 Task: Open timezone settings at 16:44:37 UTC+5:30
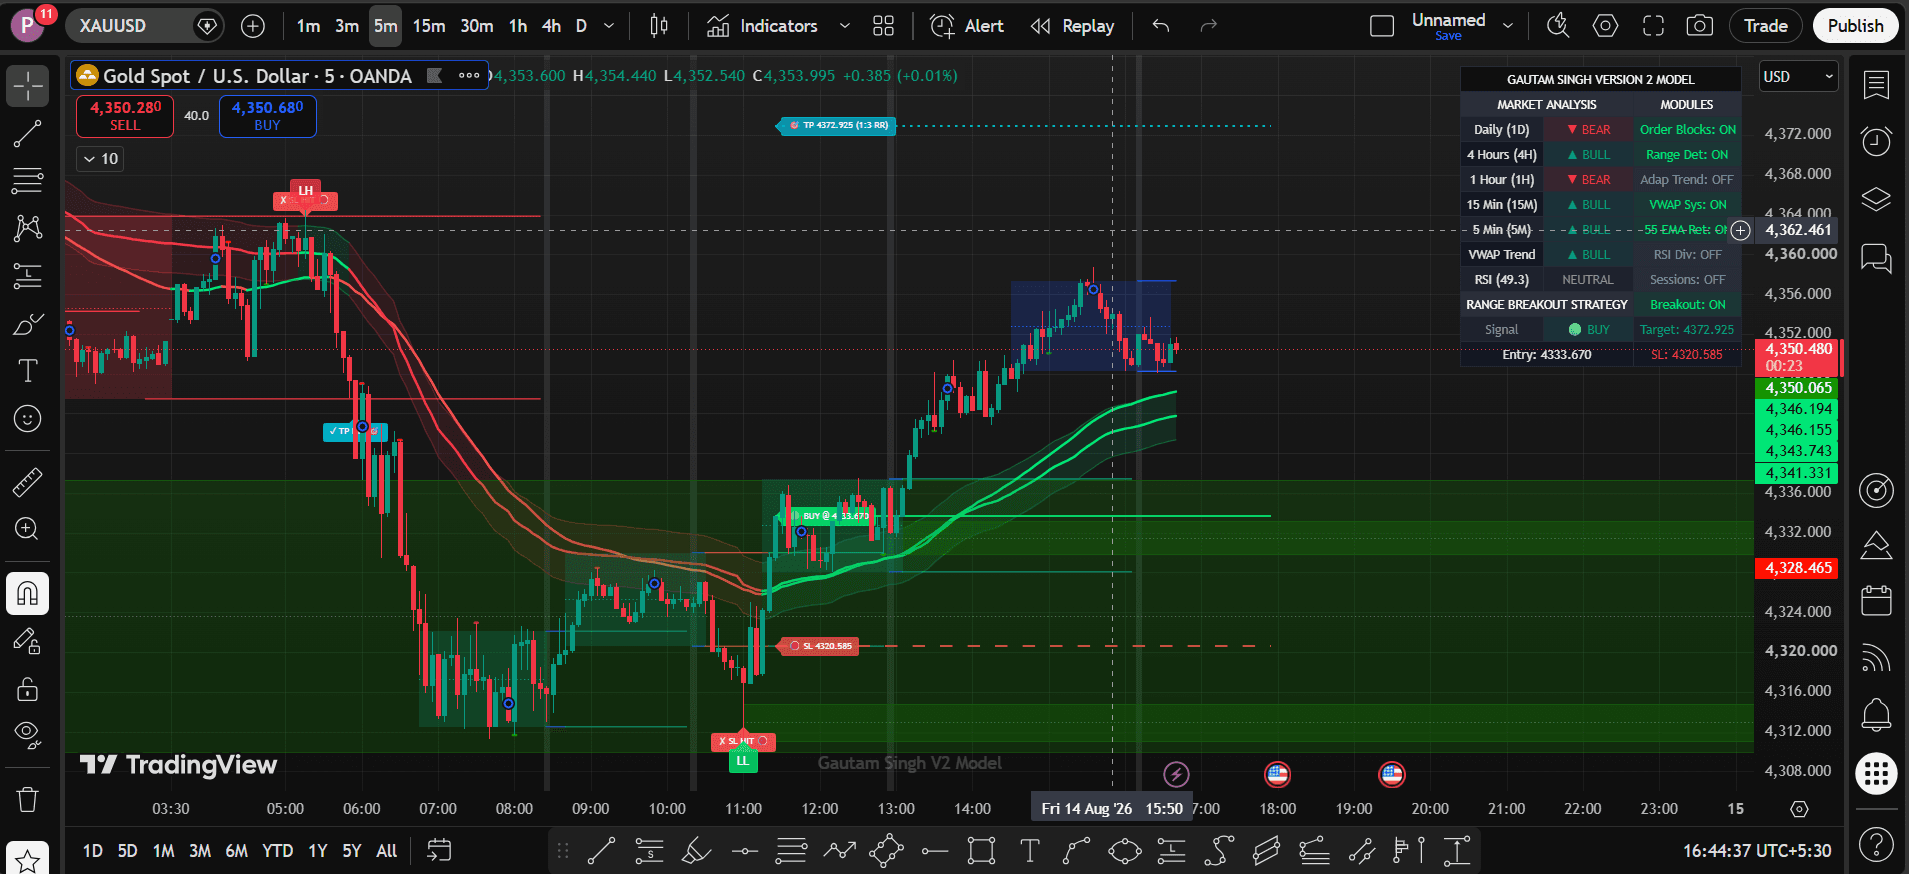(1757, 851)
